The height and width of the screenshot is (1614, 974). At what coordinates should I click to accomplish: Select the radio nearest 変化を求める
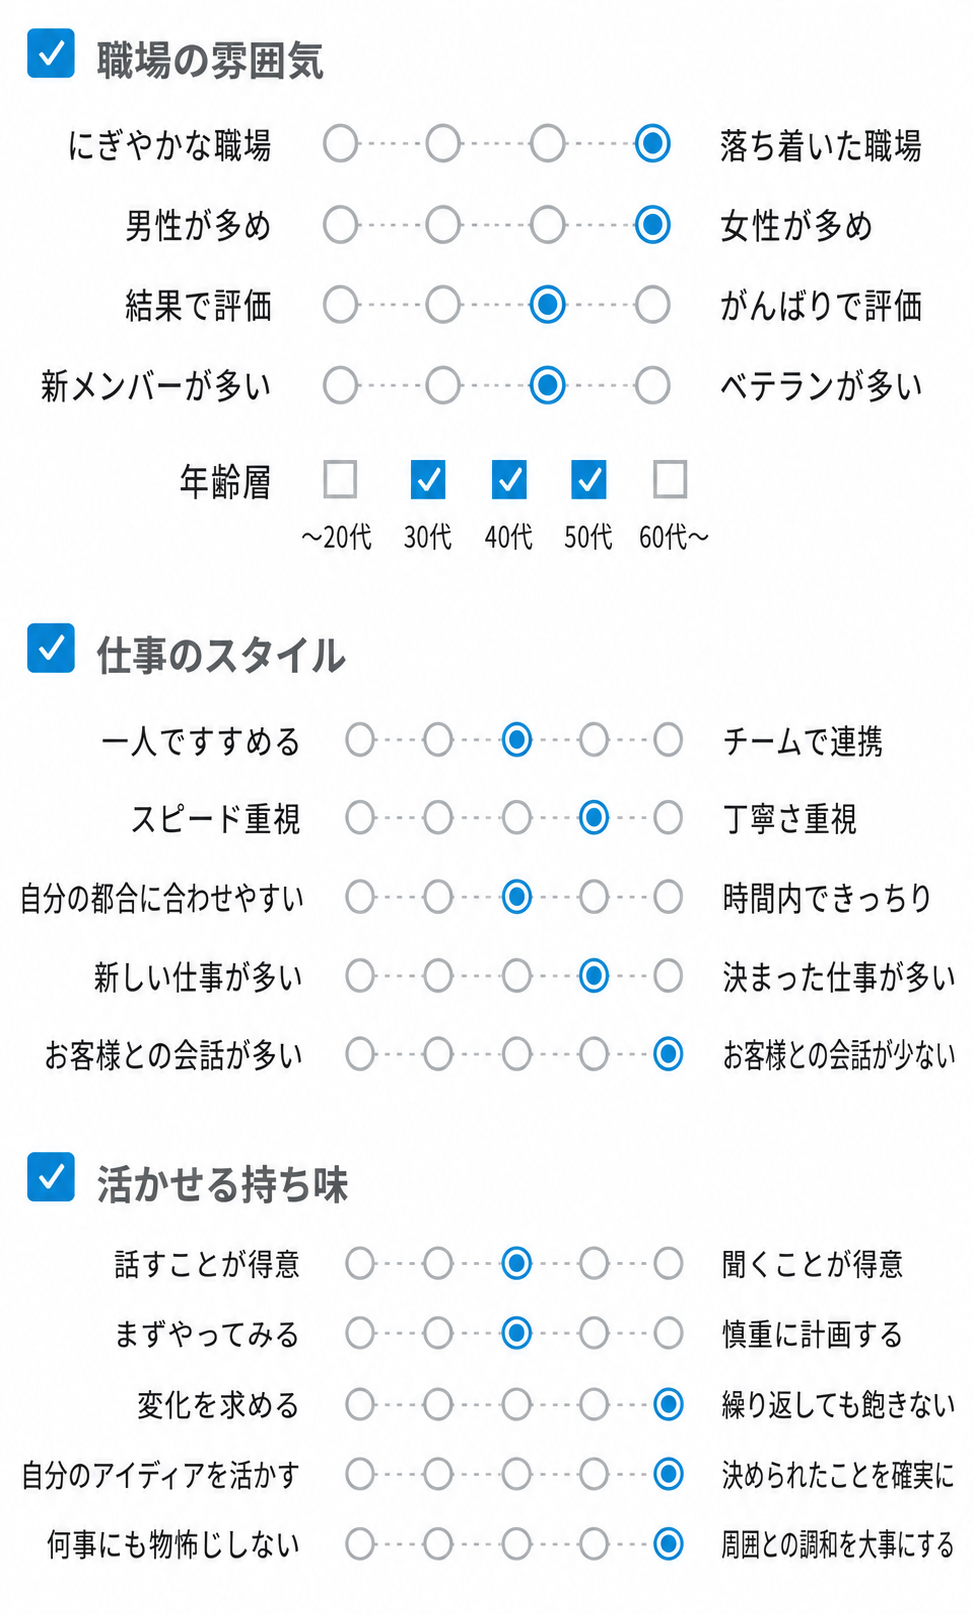(x=360, y=1404)
